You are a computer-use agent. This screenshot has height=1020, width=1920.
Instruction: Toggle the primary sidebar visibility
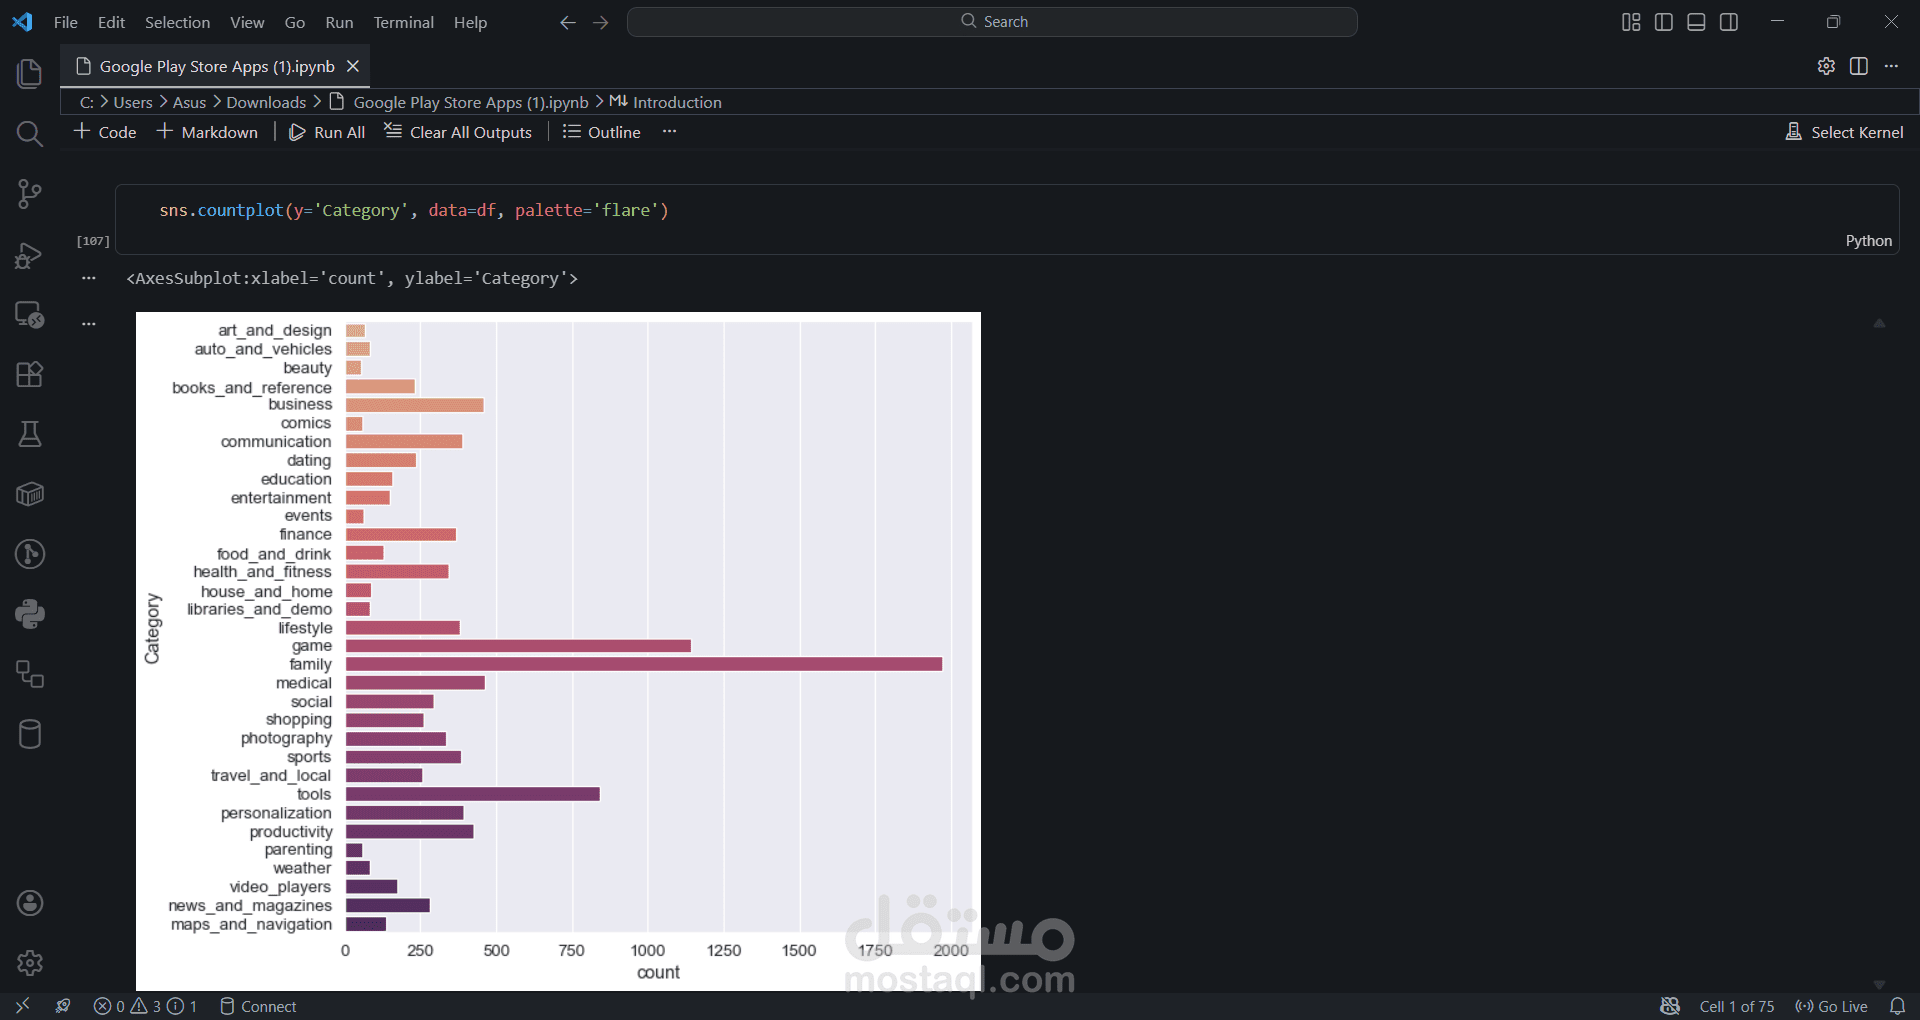(x=1663, y=21)
